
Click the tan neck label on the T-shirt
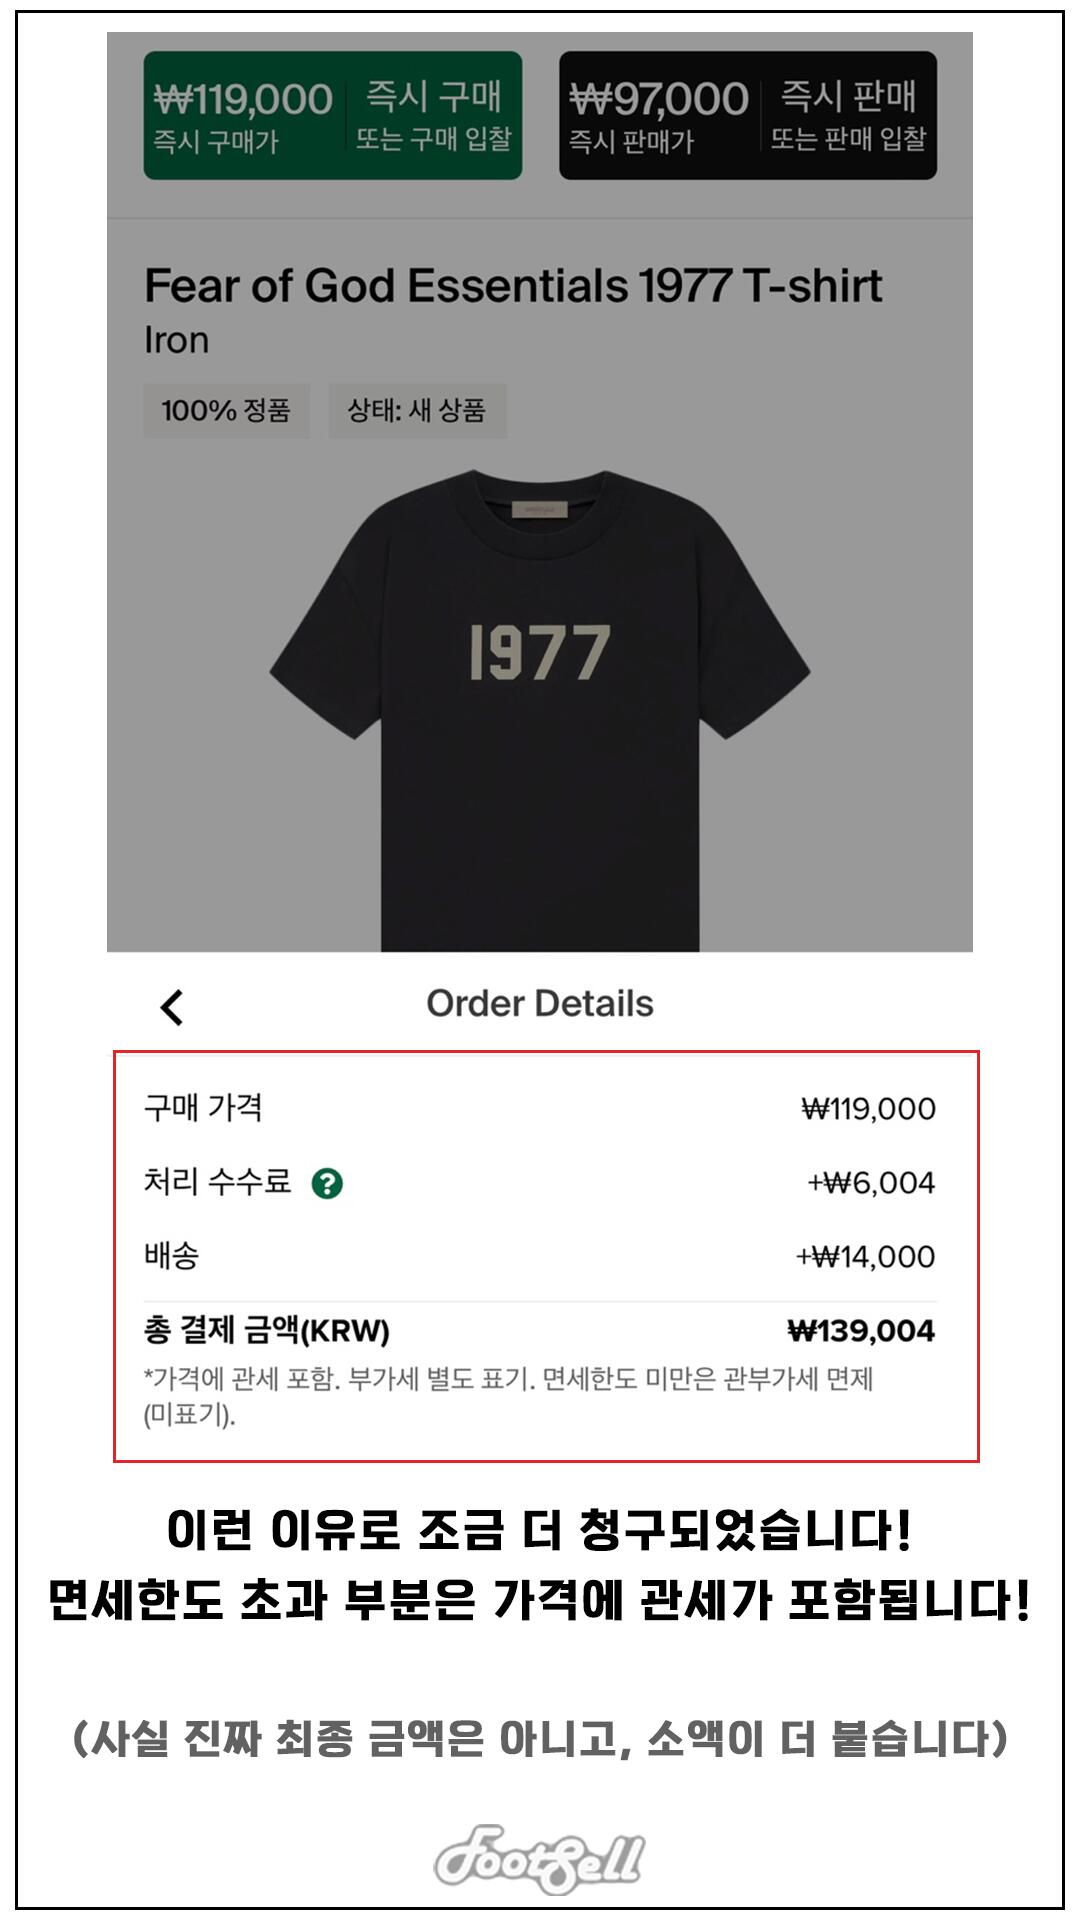539,510
